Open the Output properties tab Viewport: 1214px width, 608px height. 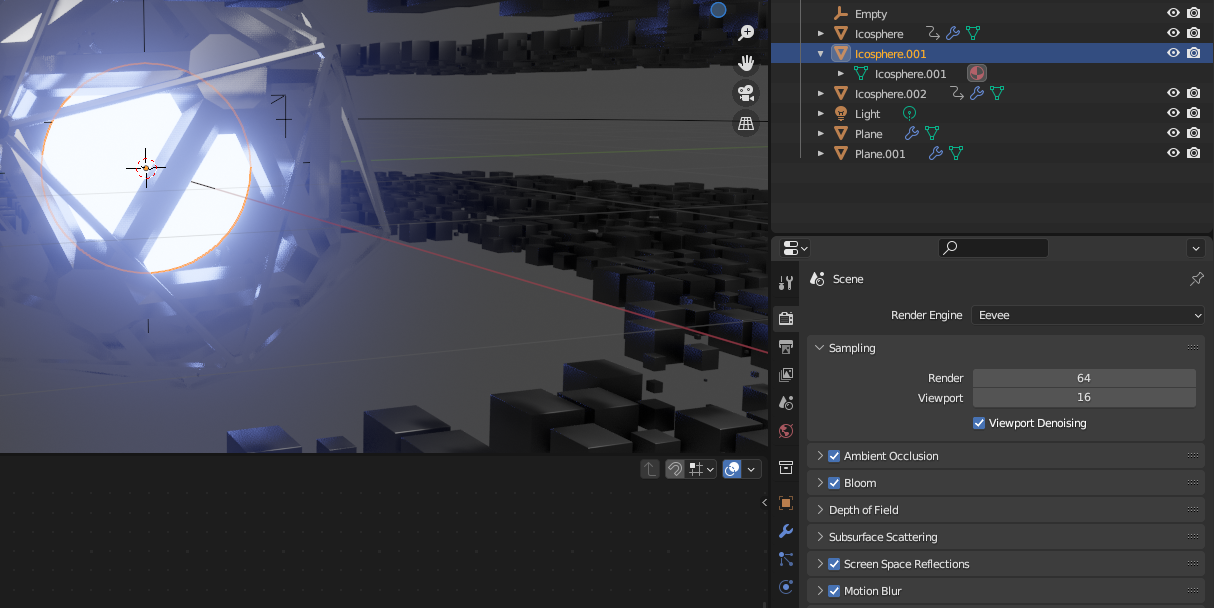[786, 347]
